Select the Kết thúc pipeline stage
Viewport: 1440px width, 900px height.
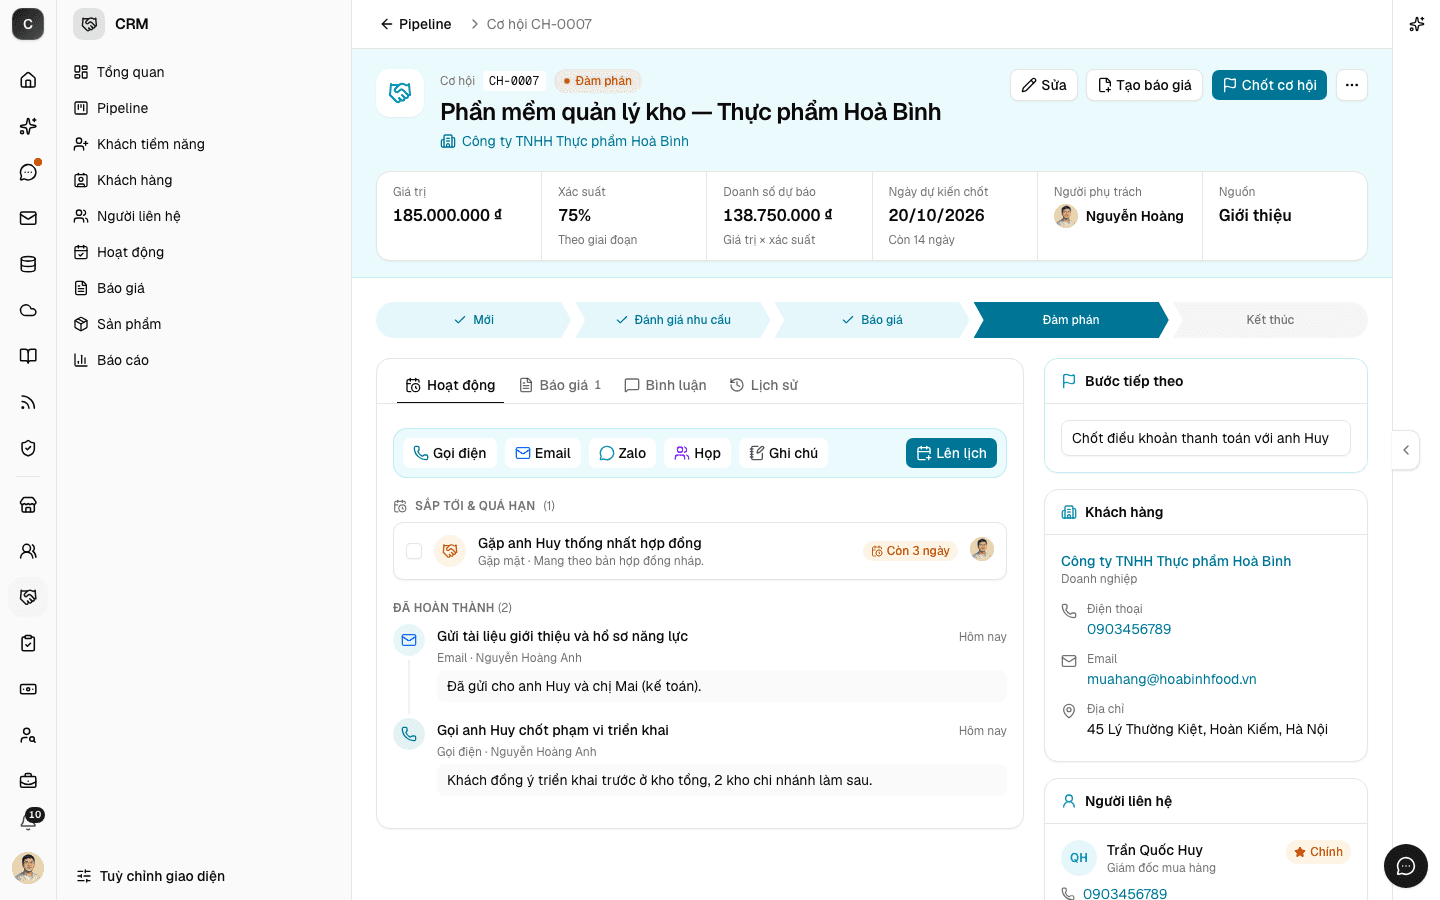[1269, 320]
